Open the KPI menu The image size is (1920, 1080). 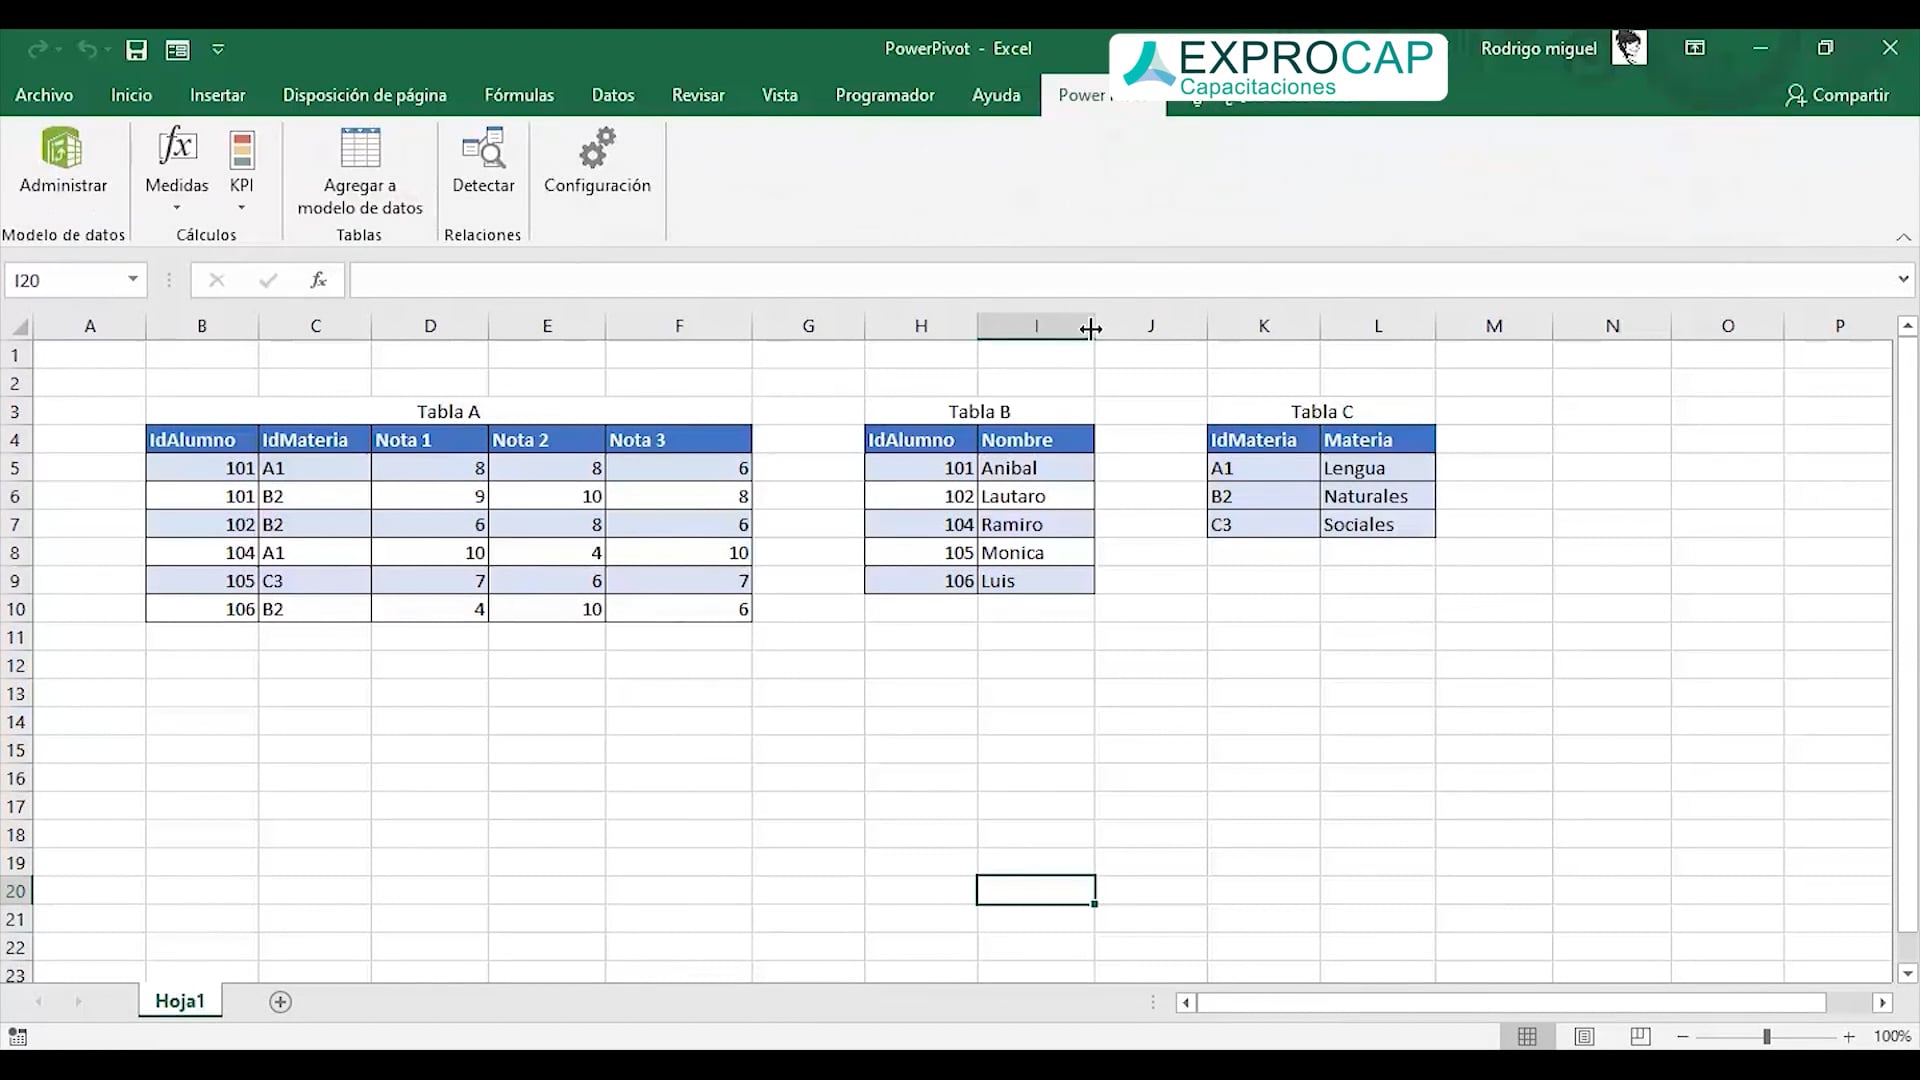tap(241, 170)
